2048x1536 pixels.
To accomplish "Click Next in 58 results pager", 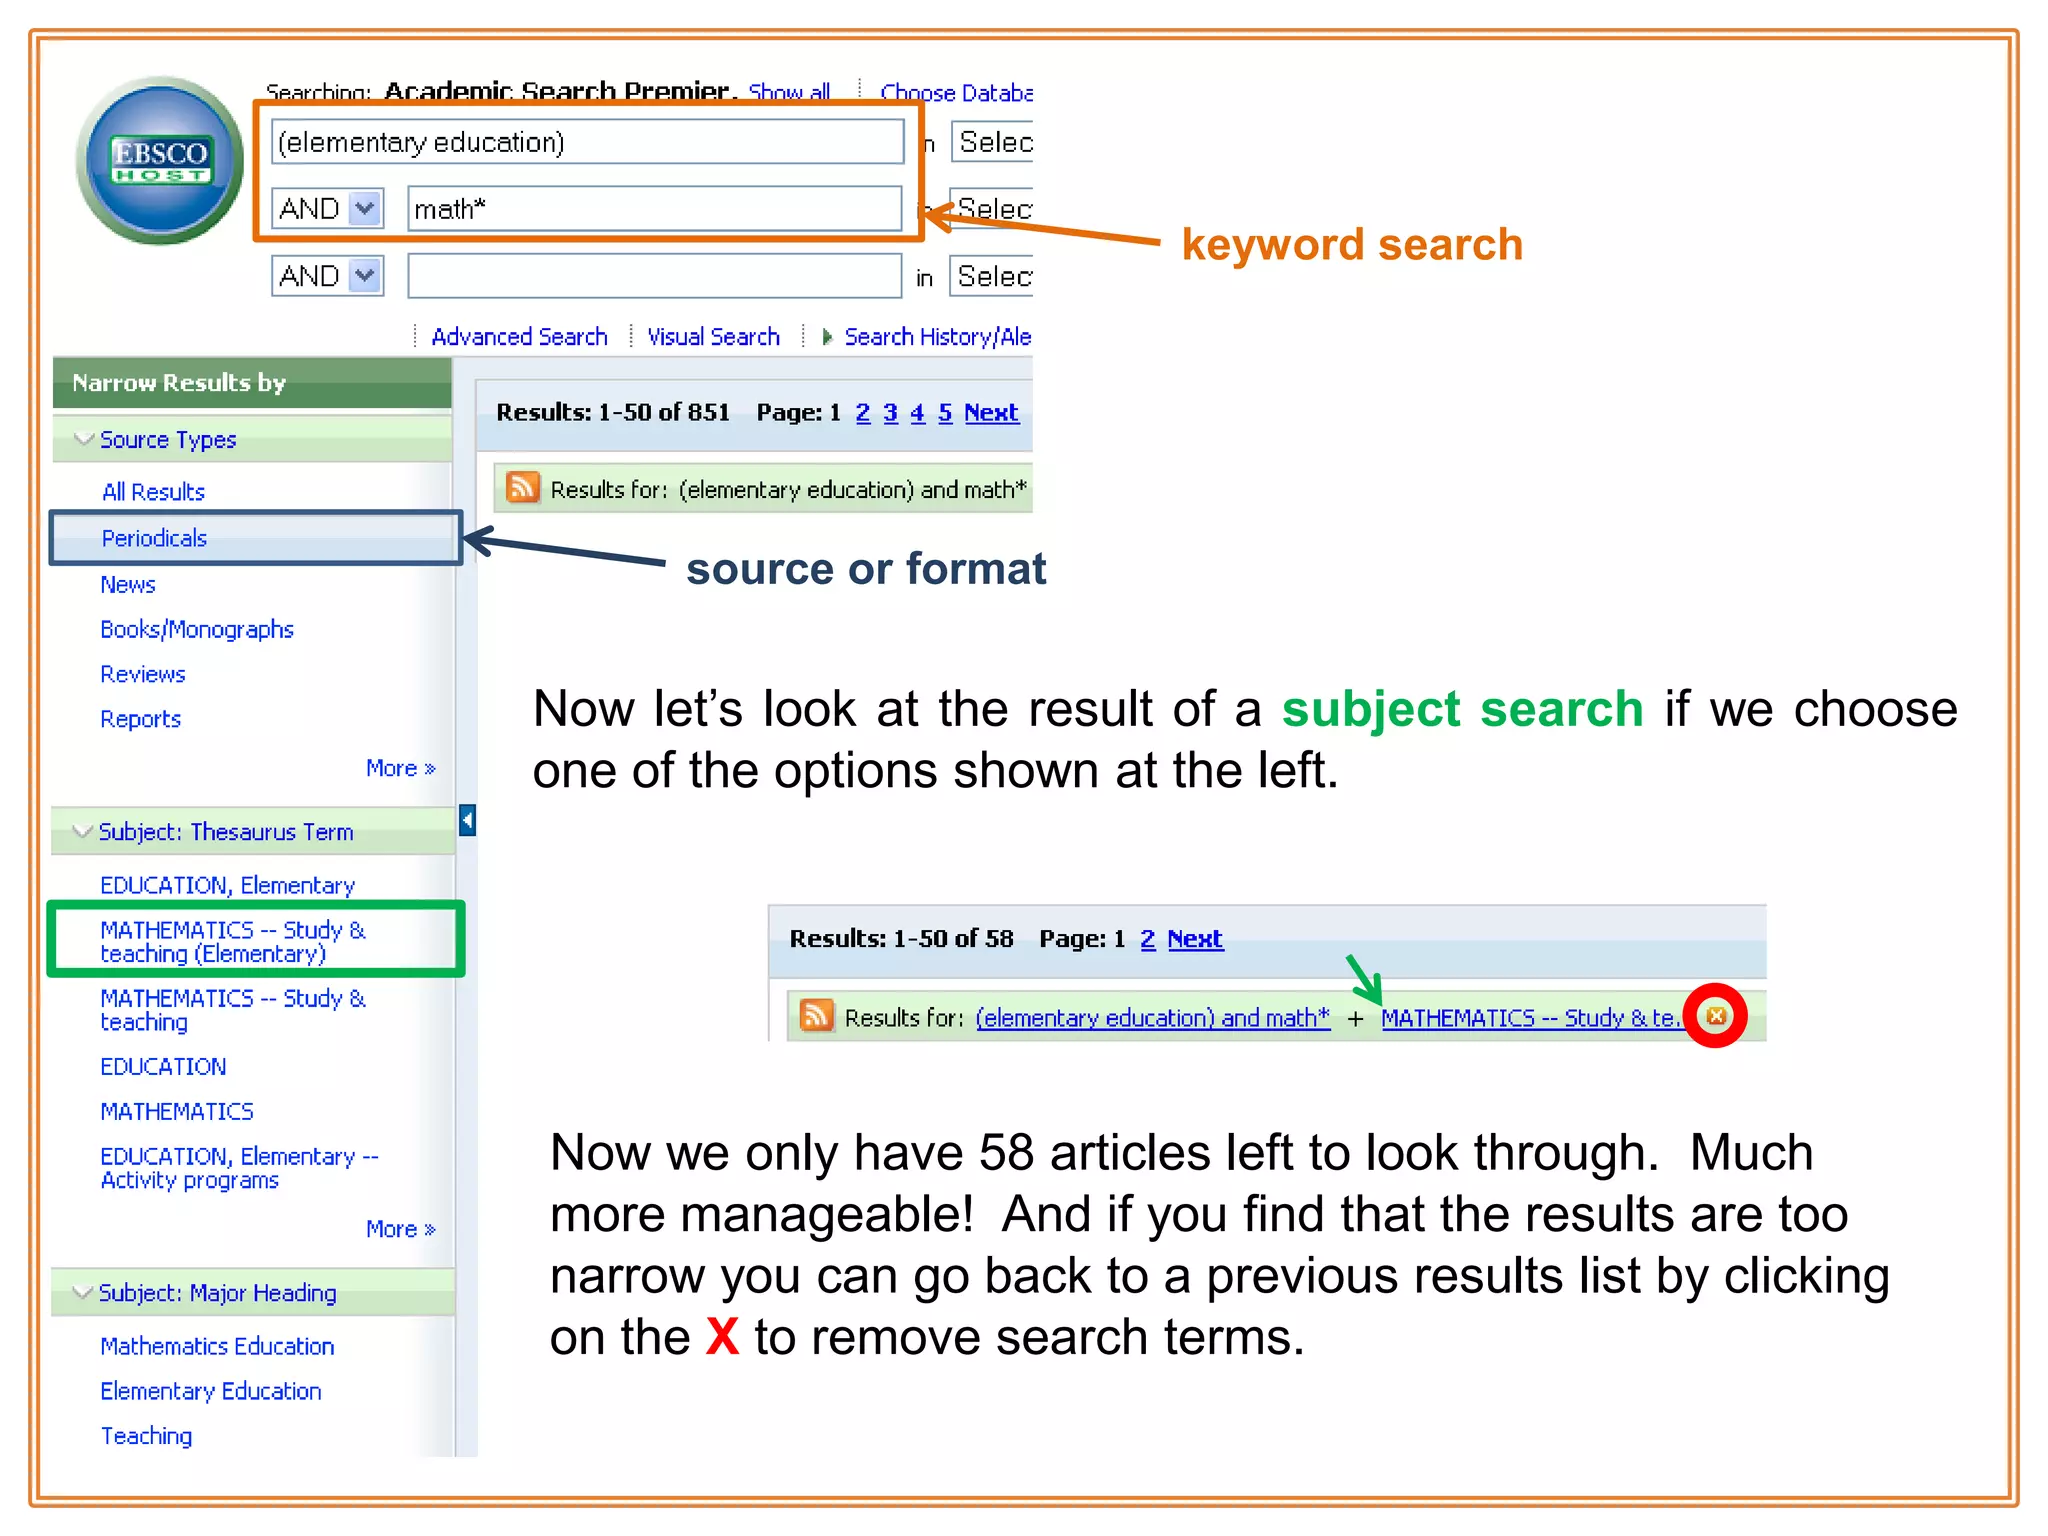I will [1195, 938].
